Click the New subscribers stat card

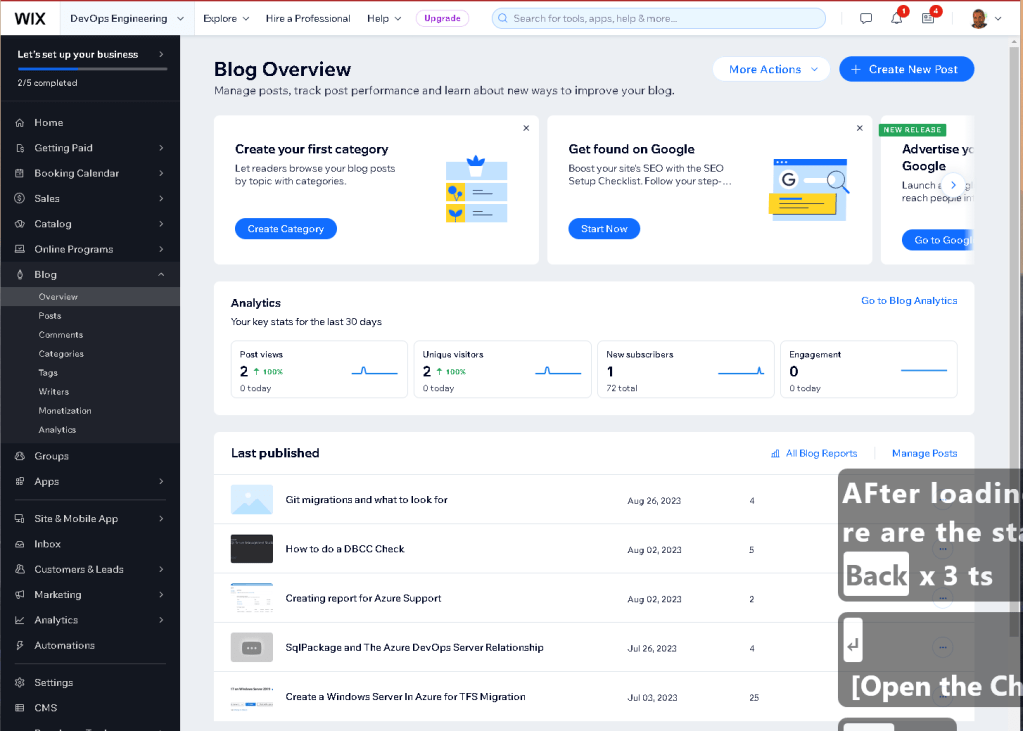click(686, 369)
